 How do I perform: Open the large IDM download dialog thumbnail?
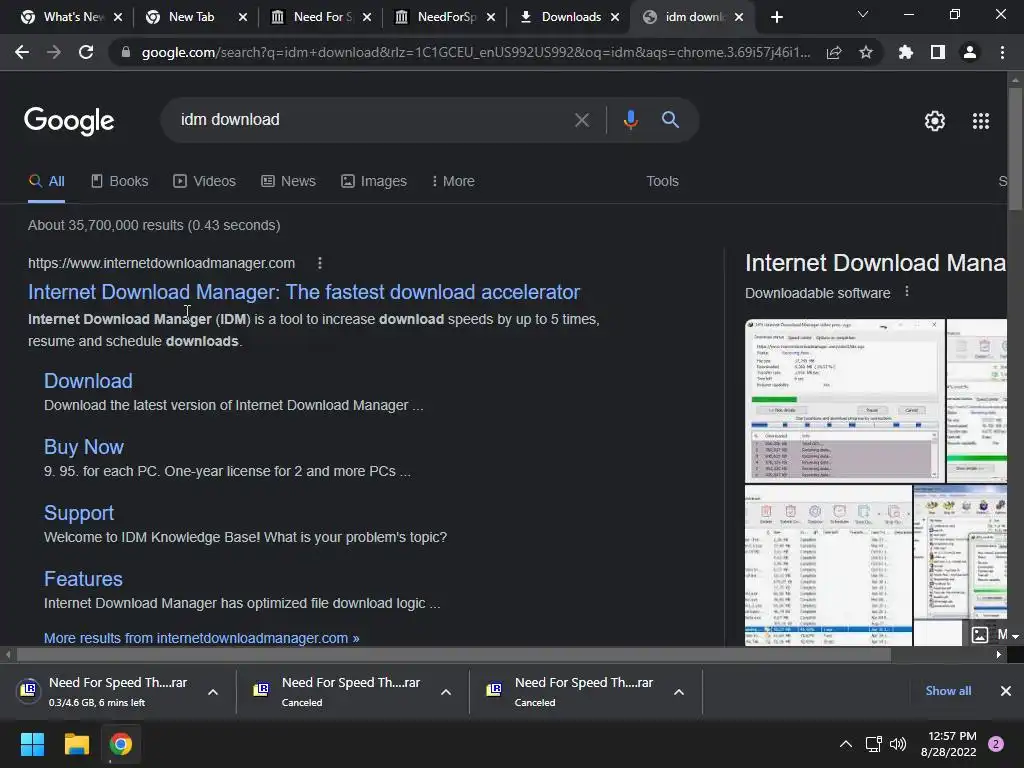844,400
